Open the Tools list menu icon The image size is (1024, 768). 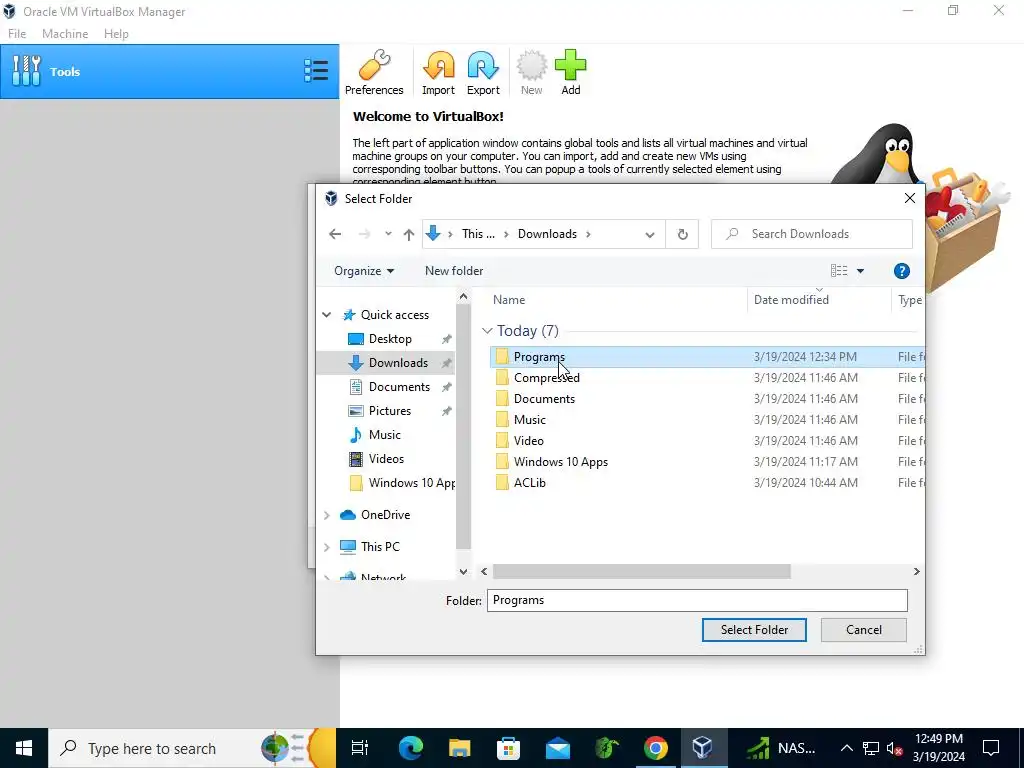pyautogui.click(x=316, y=71)
